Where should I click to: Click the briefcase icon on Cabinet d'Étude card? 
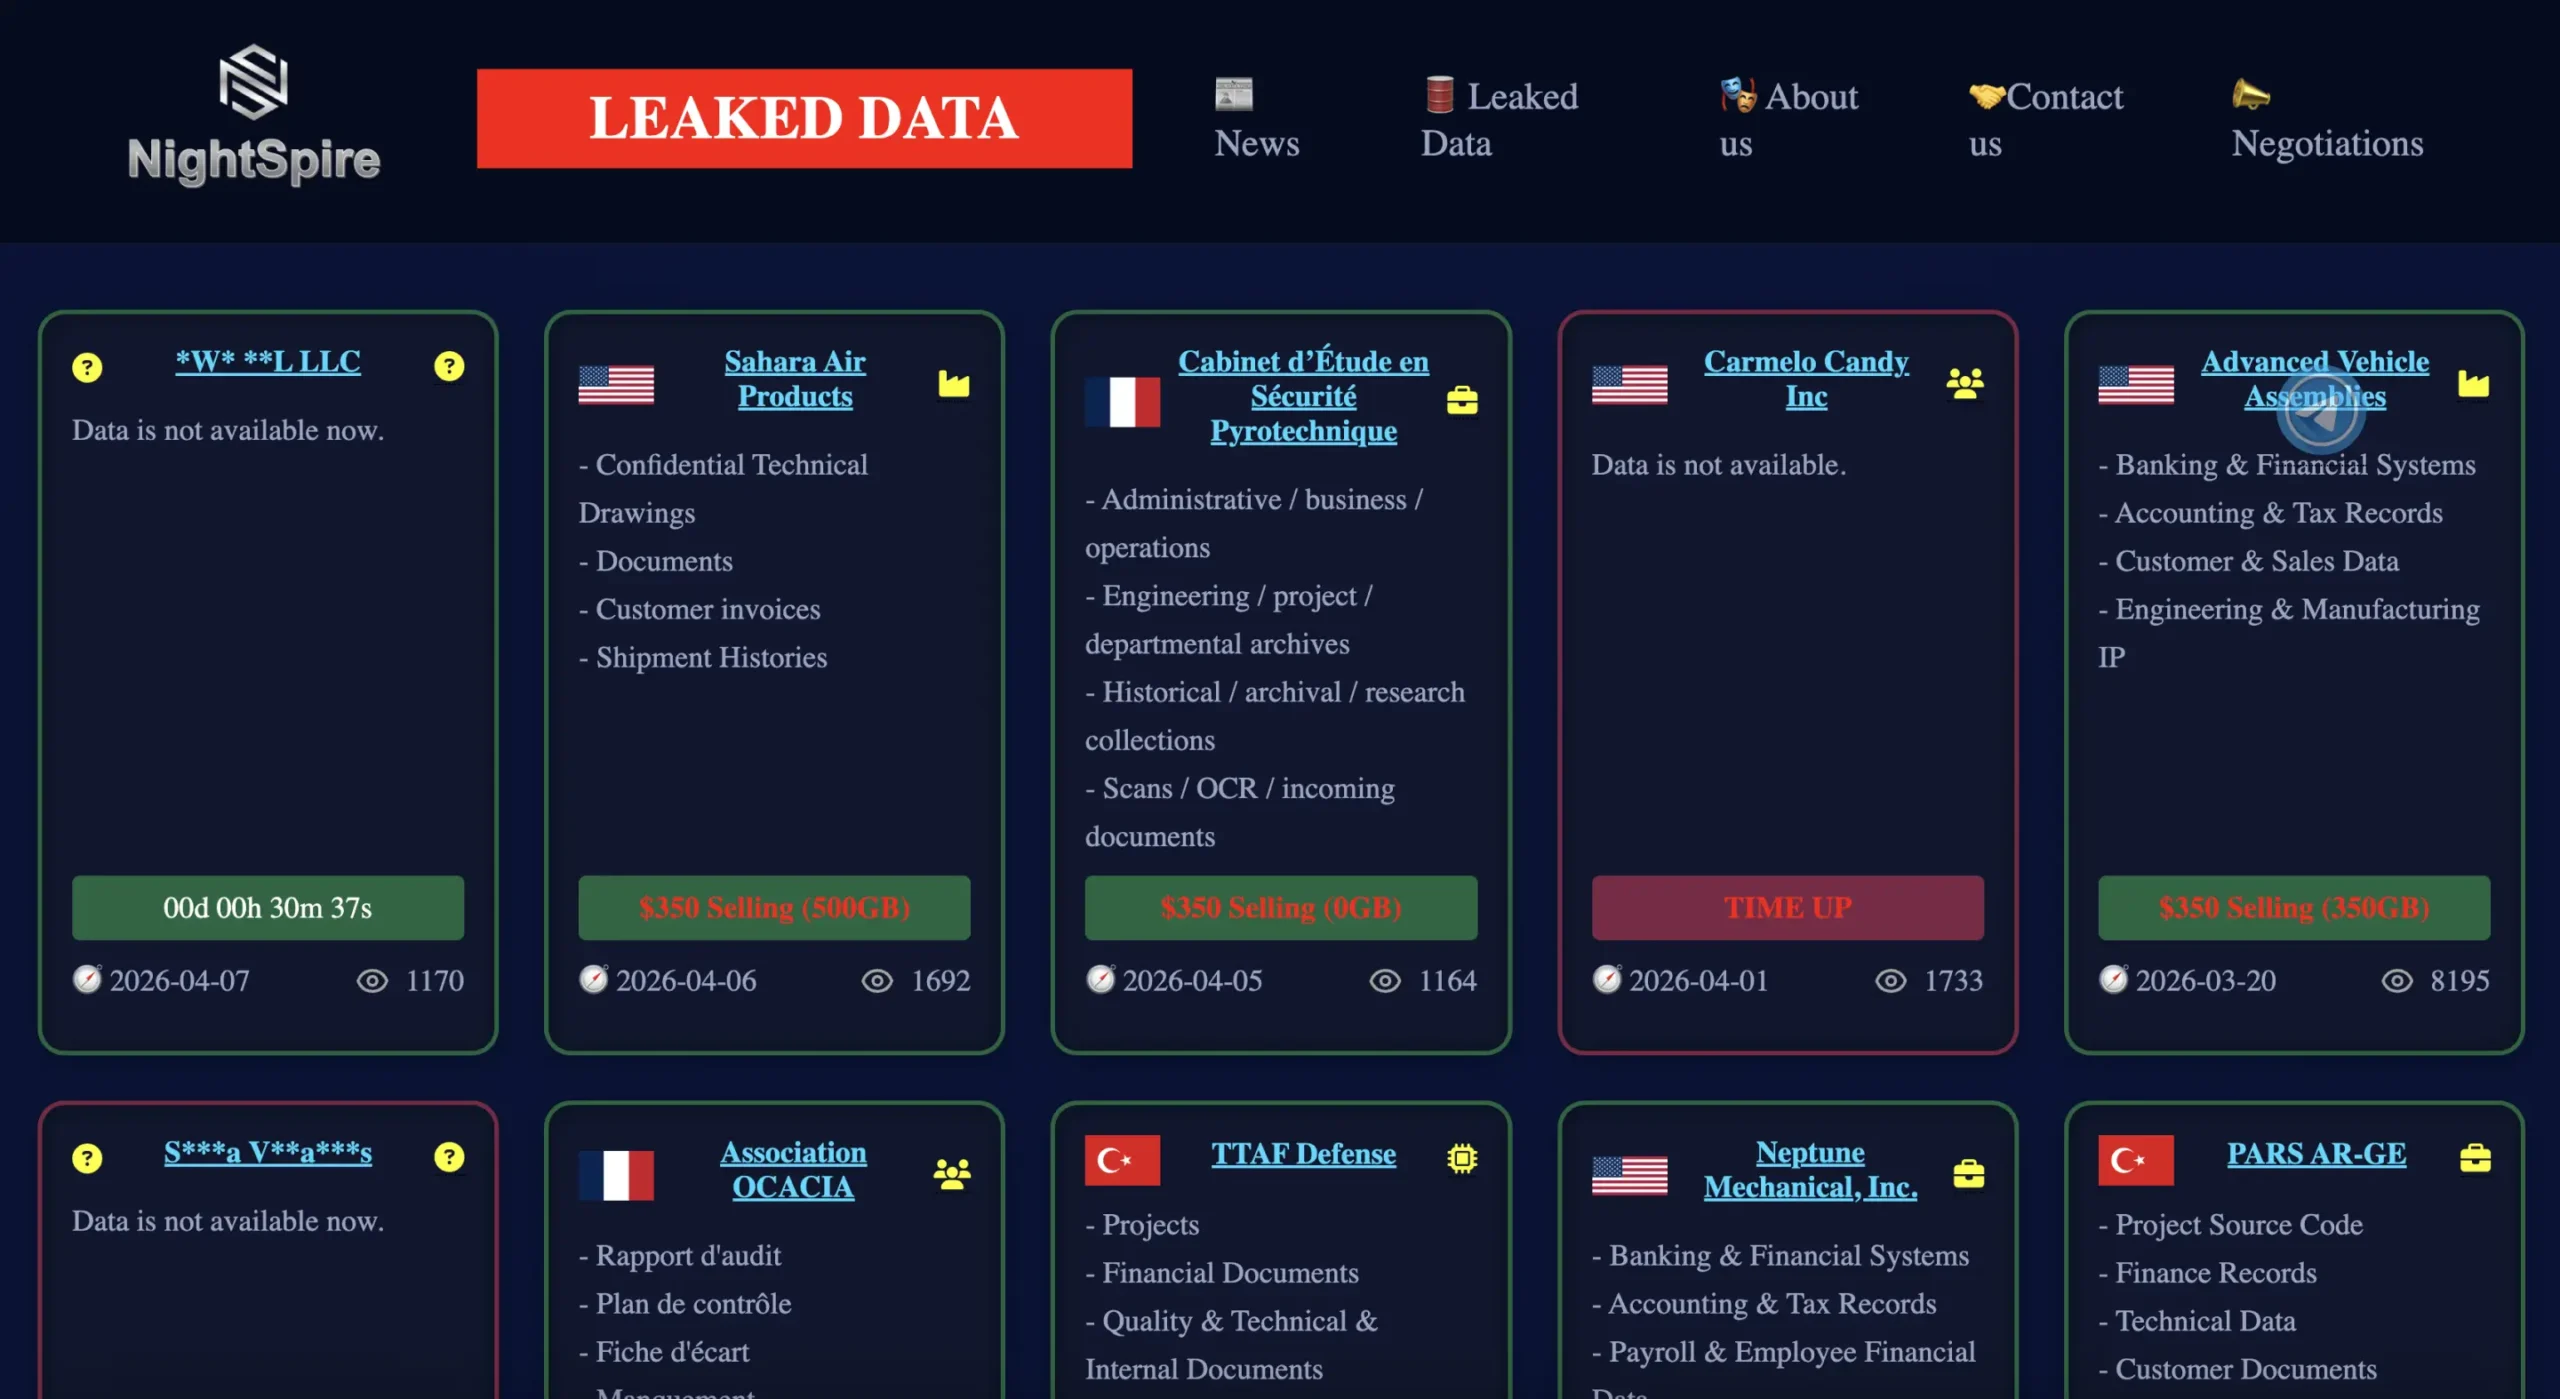tap(1461, 400)
